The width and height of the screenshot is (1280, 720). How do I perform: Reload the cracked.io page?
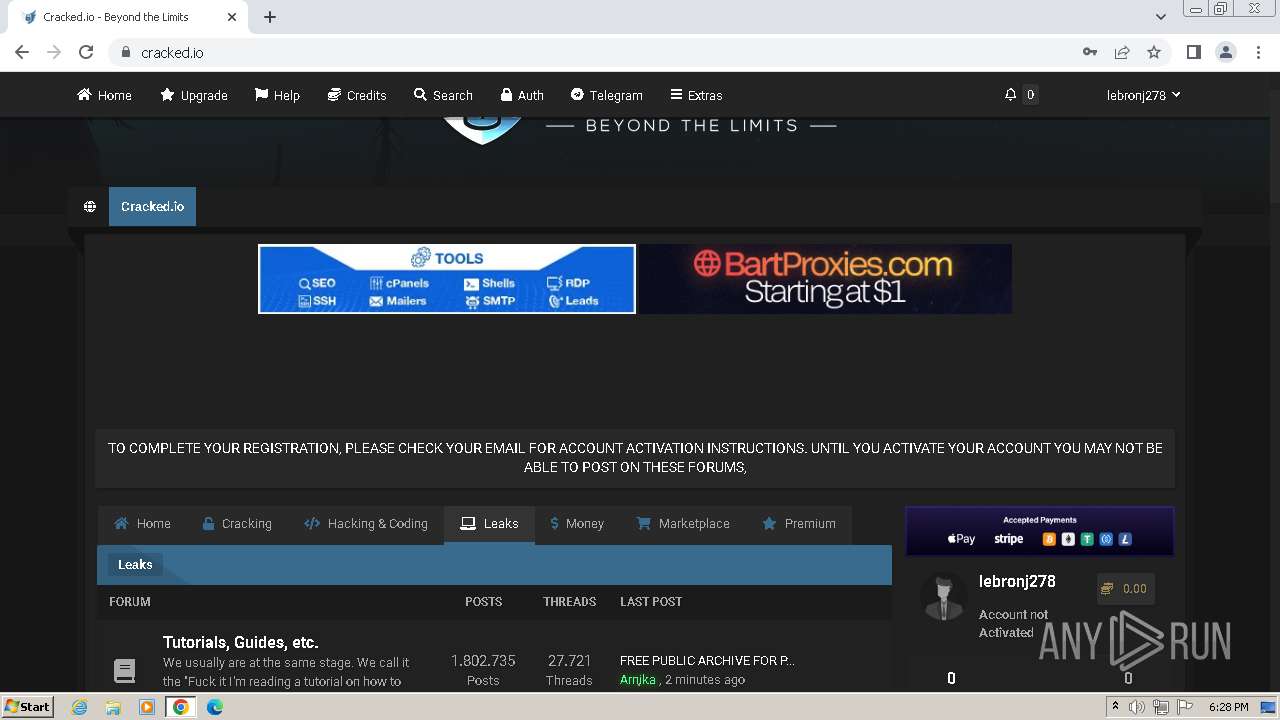click(86, 52)
